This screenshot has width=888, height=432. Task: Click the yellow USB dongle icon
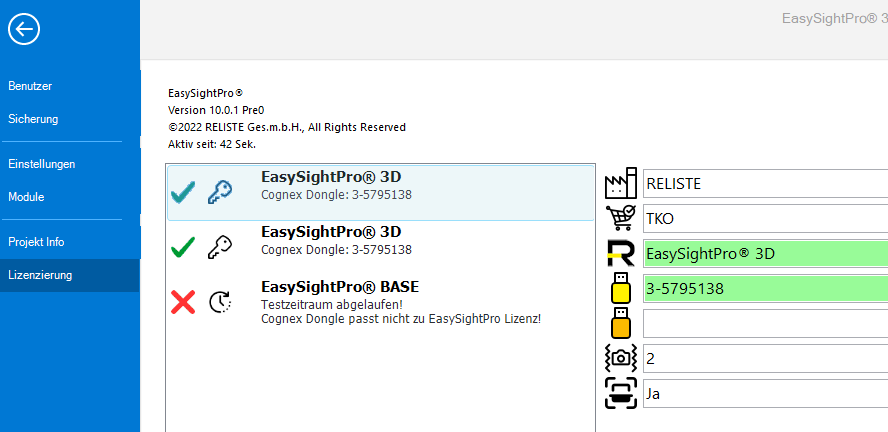tap(621, 288)
